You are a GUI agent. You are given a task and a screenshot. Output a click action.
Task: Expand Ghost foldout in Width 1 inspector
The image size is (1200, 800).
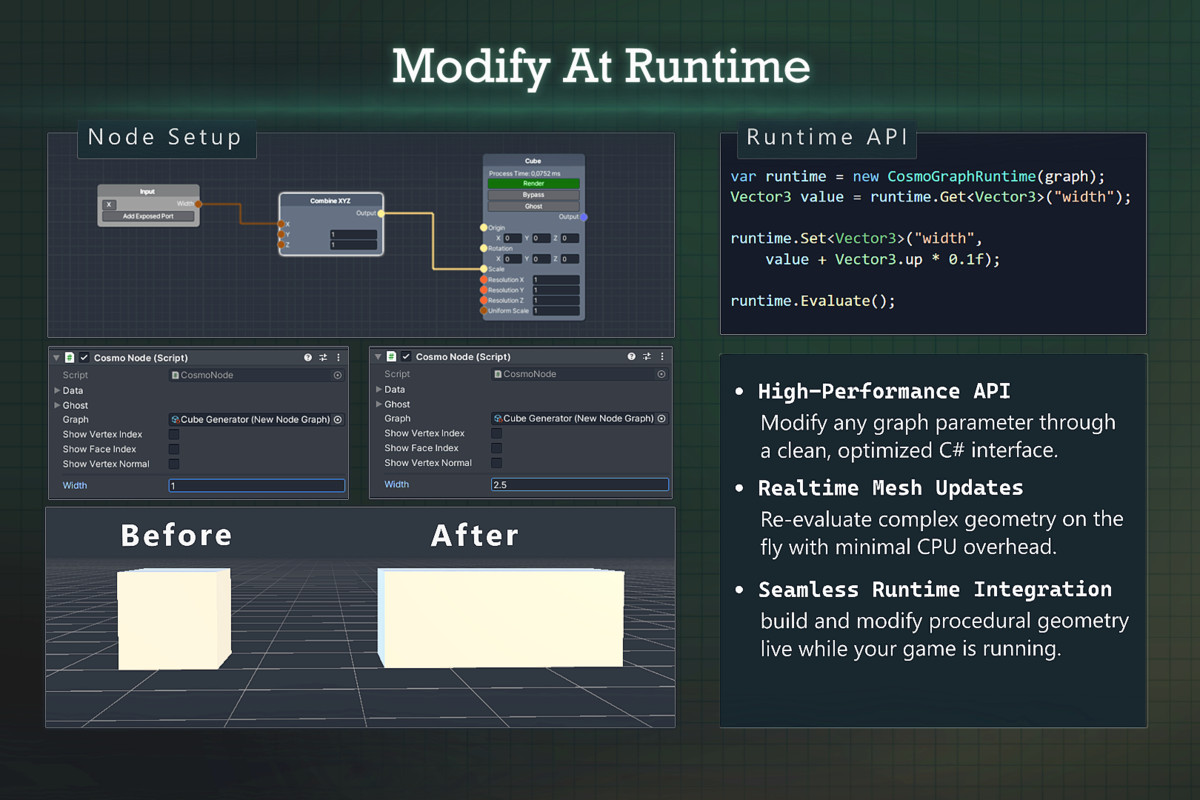point(57,405)
